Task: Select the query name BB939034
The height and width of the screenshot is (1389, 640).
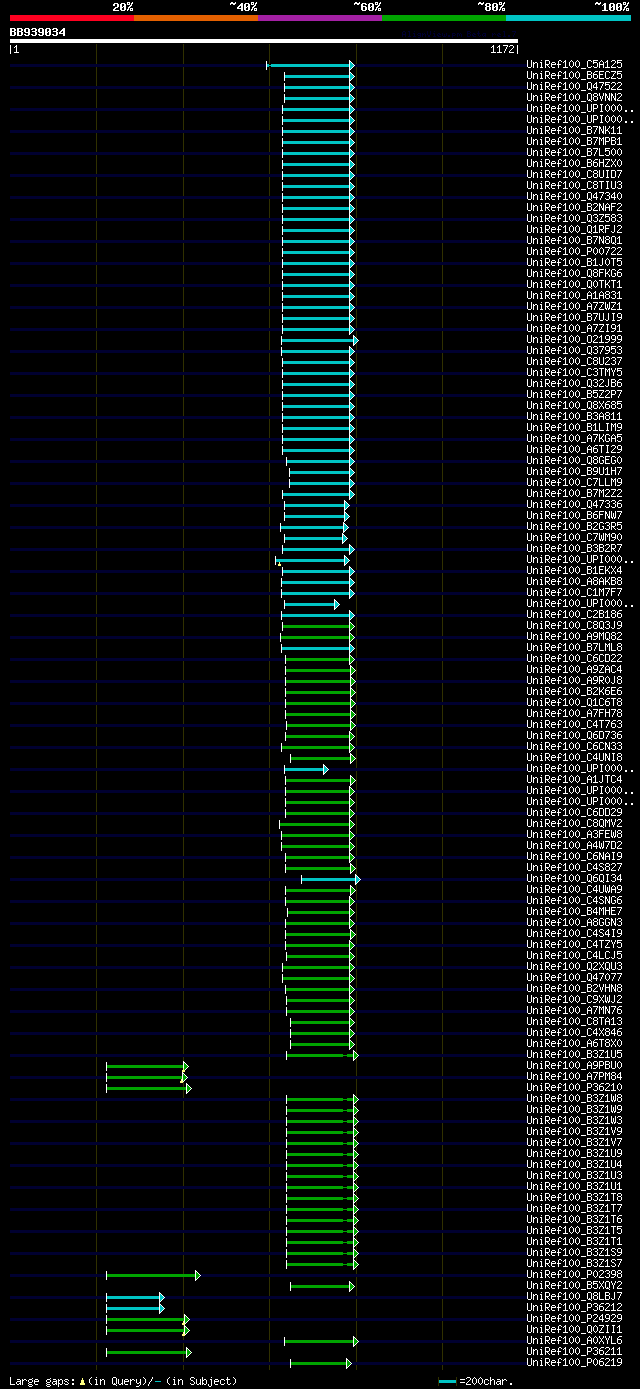Action: tap(38, 32)
